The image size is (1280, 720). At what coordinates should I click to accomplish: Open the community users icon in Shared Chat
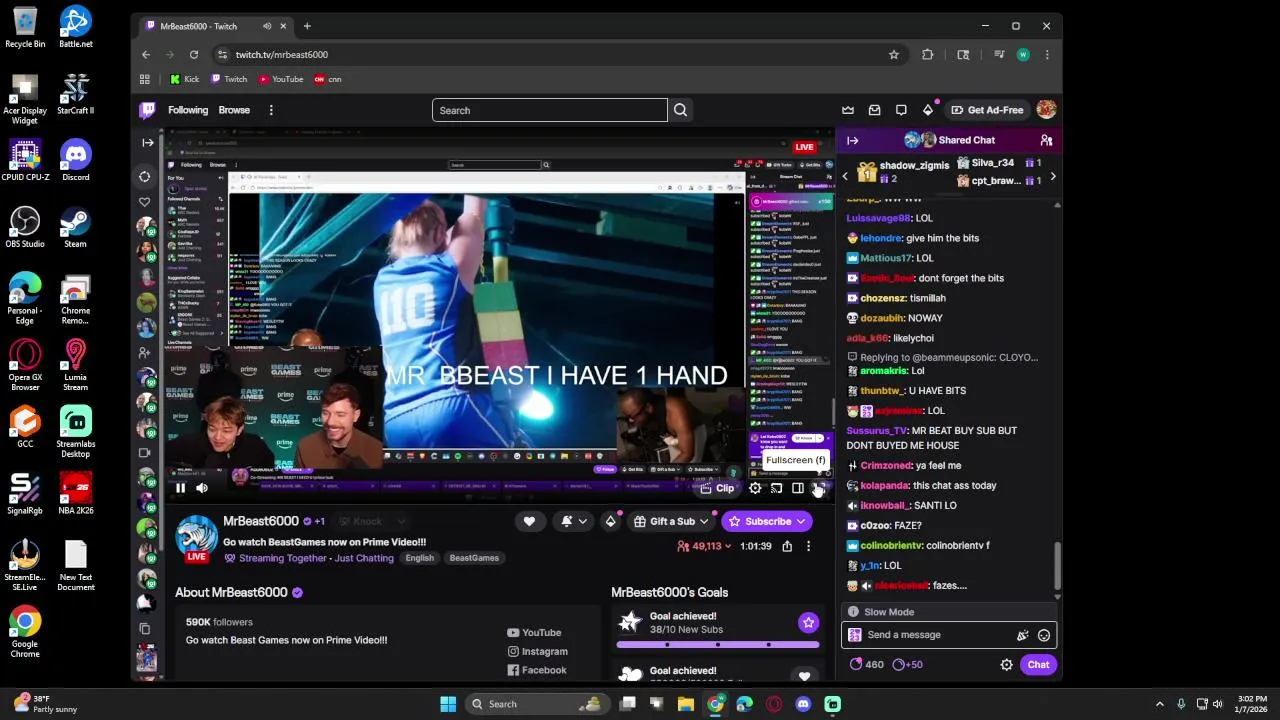click(x=1046, y=140)
